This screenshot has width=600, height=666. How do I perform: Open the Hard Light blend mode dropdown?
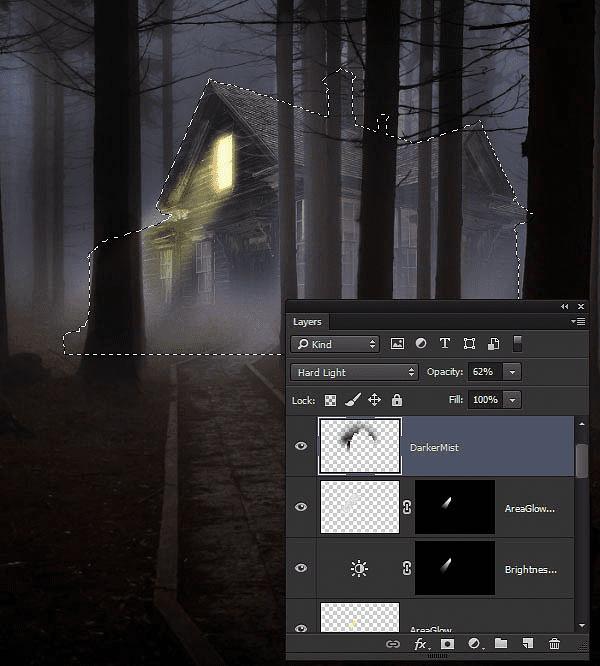355,372
